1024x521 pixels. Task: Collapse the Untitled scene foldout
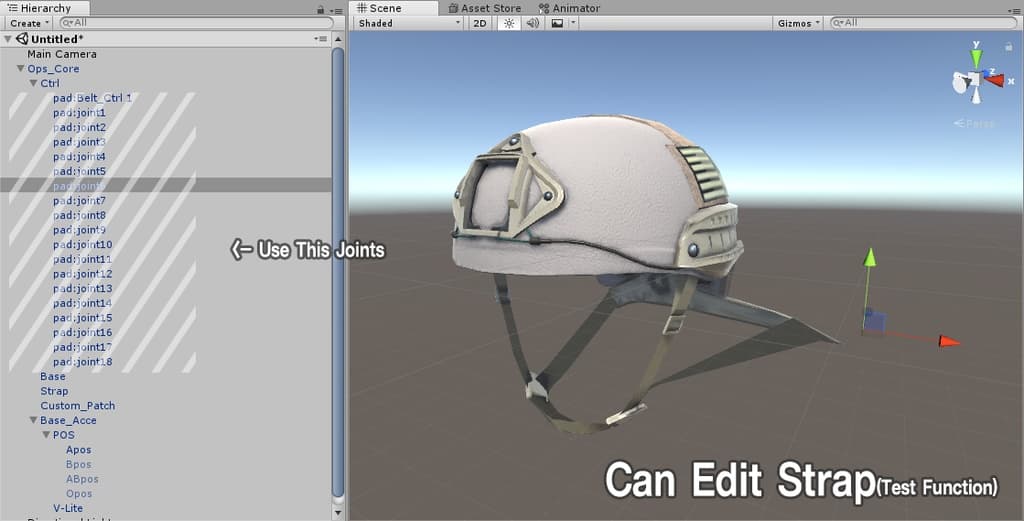(8, 39)
